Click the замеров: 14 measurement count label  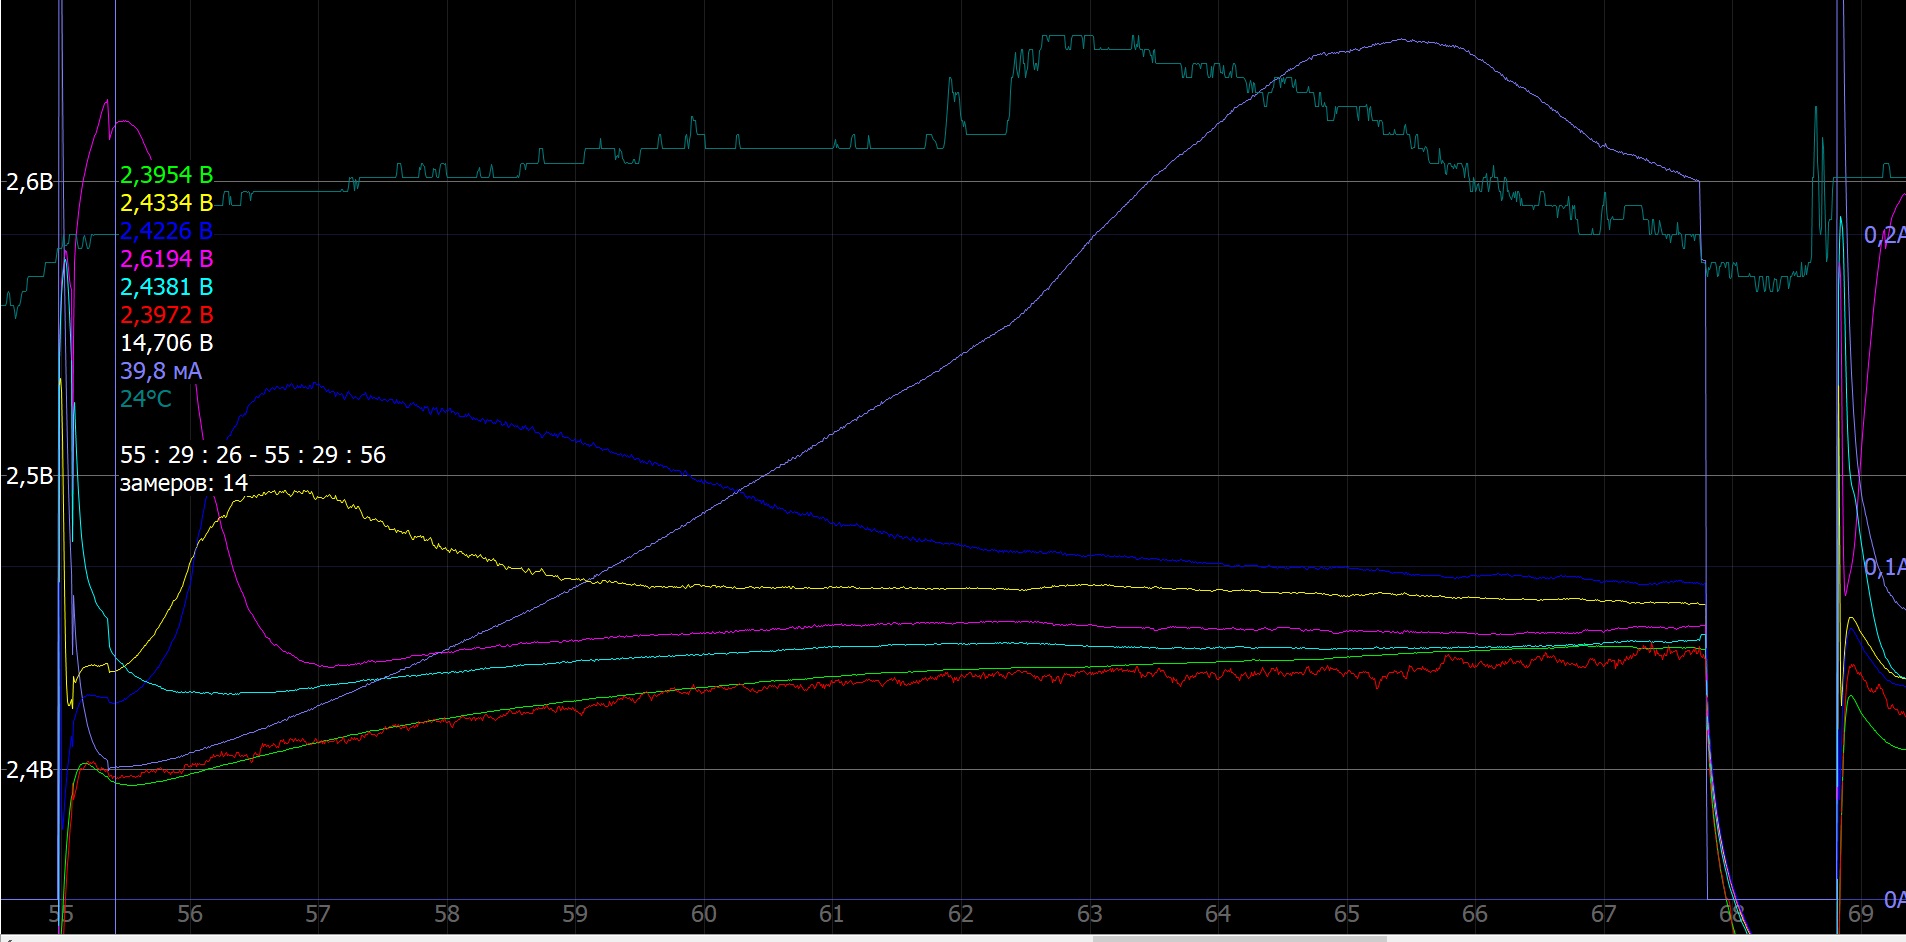coord(183,483)
